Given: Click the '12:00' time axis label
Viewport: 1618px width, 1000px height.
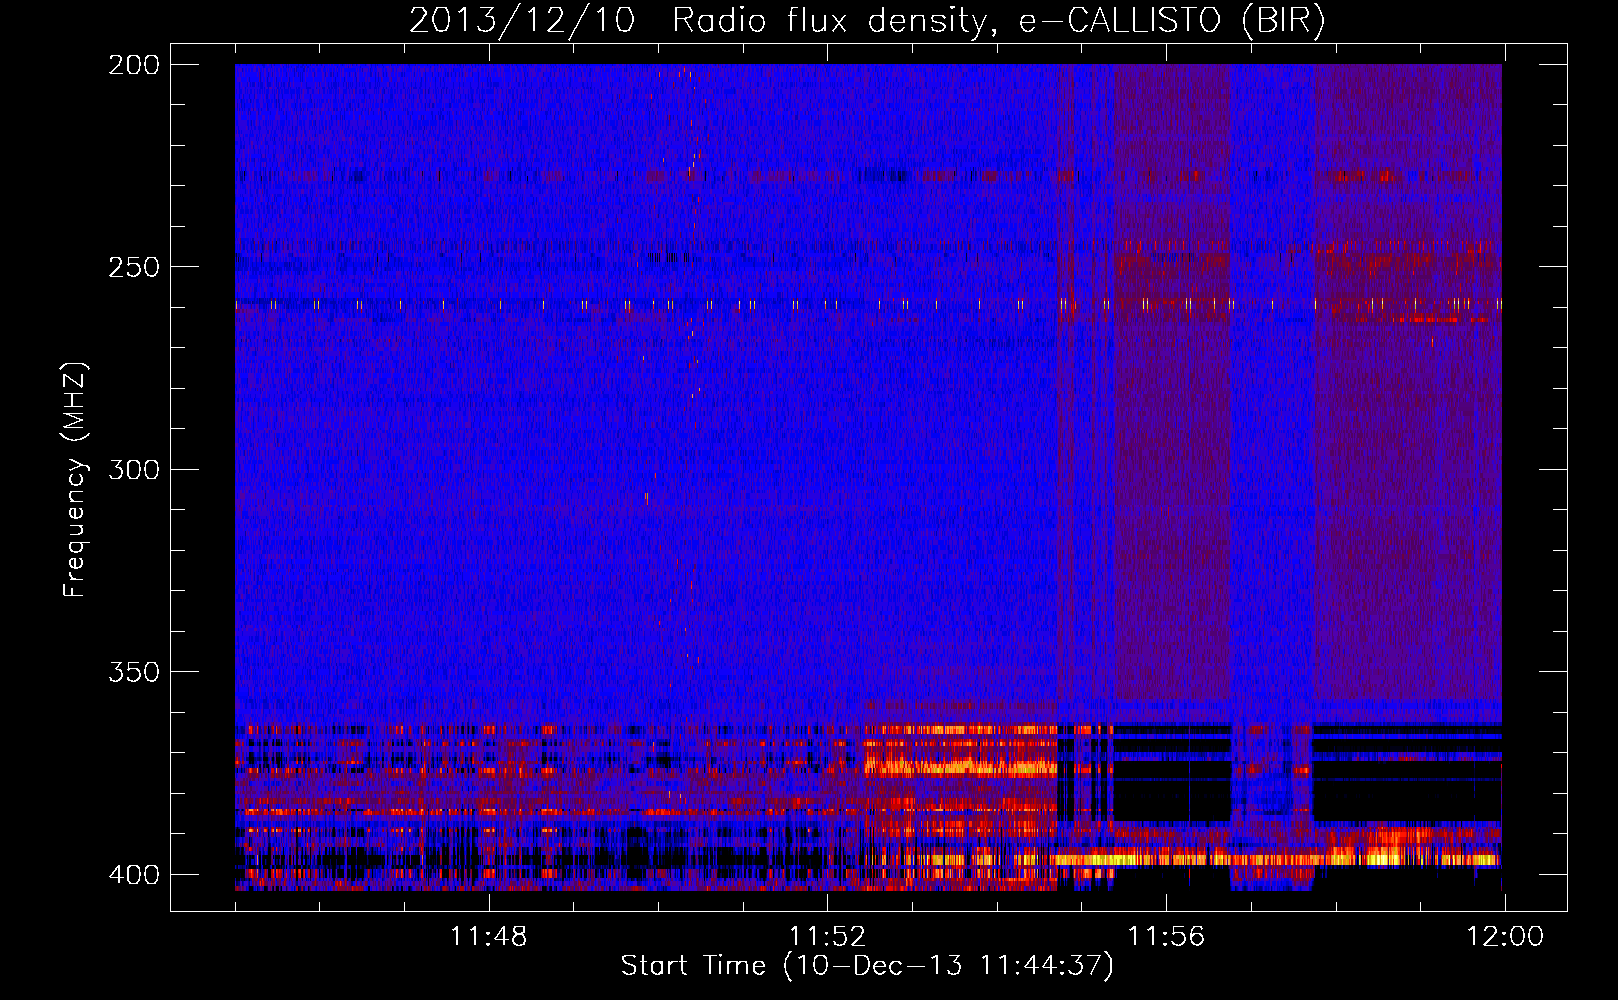Looking at the screenshot, I should point(1505,937).
